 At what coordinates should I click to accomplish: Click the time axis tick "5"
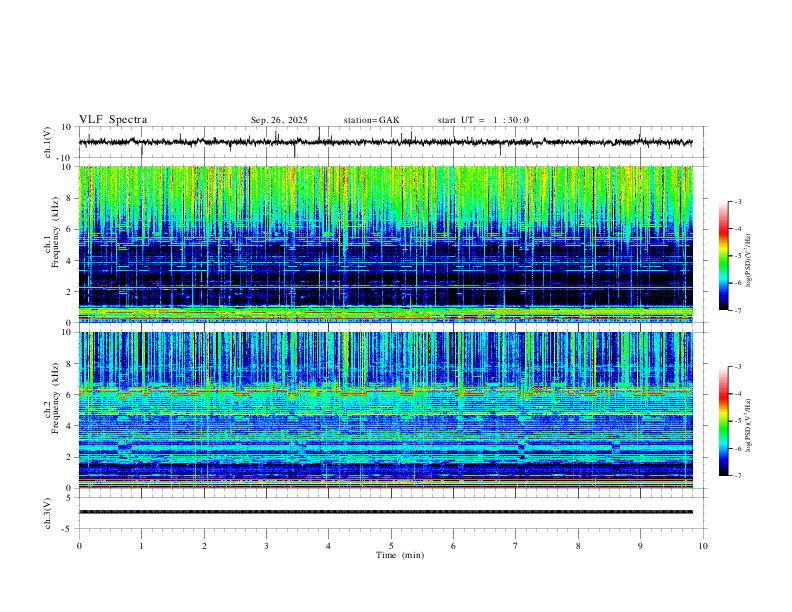coord(391,546)
